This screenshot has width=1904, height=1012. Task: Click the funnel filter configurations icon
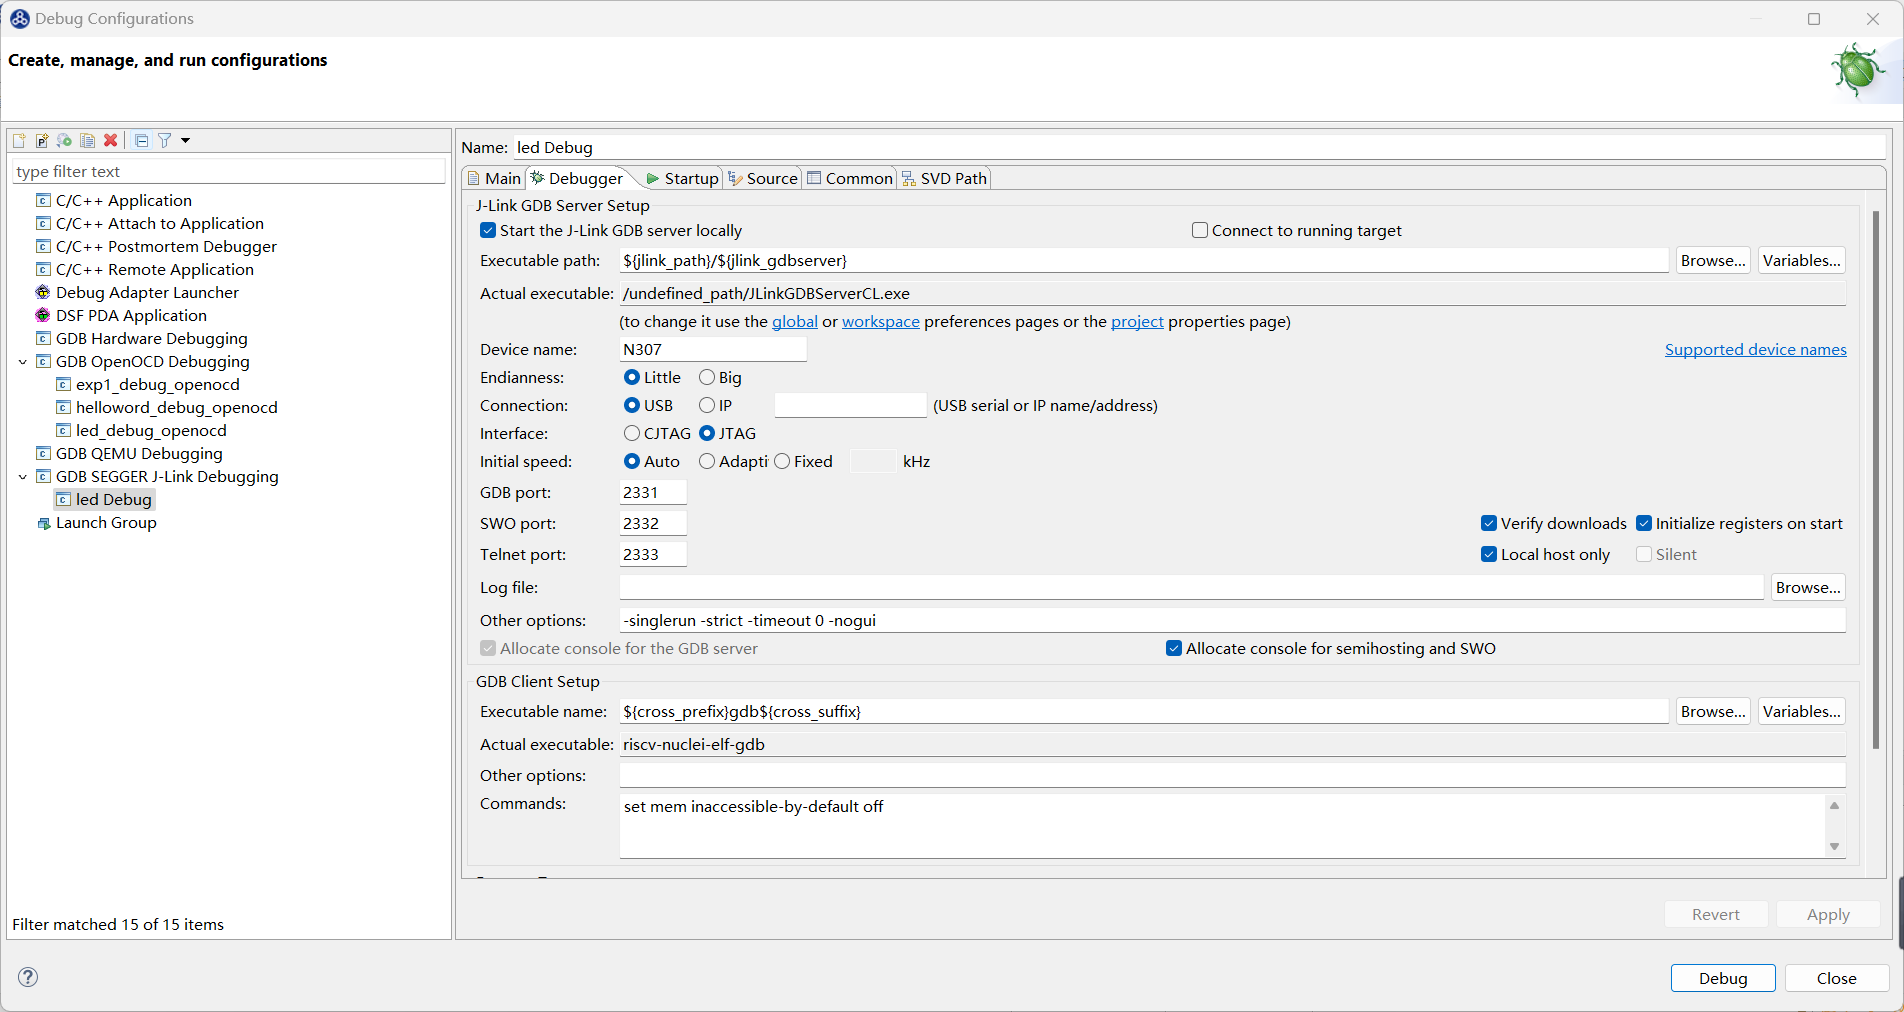point(165,141)
